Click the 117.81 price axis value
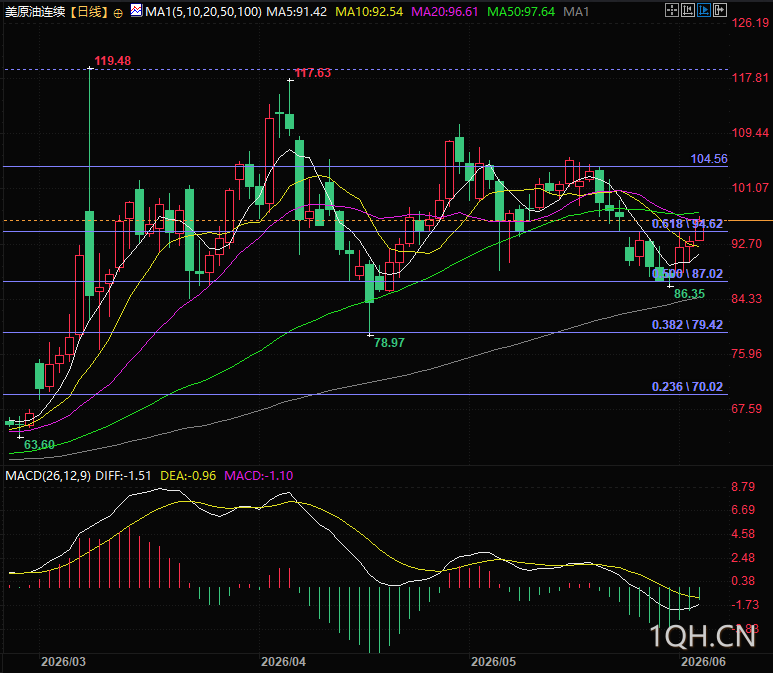This screenshot has height=673, width=773. 750,77
